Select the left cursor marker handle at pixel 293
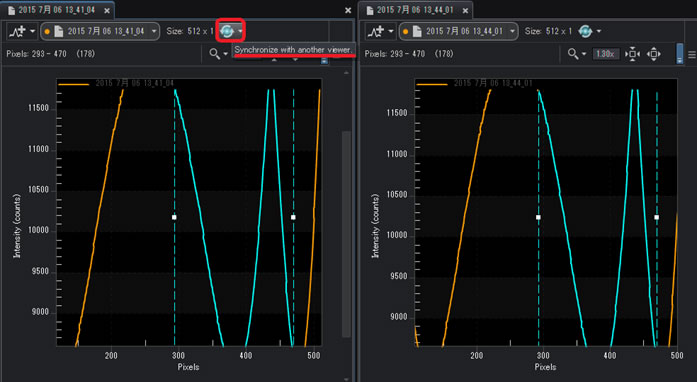Image resolution: width=697 pixels, height=382 pixels. pyautogui.click(x=174, y=217)
